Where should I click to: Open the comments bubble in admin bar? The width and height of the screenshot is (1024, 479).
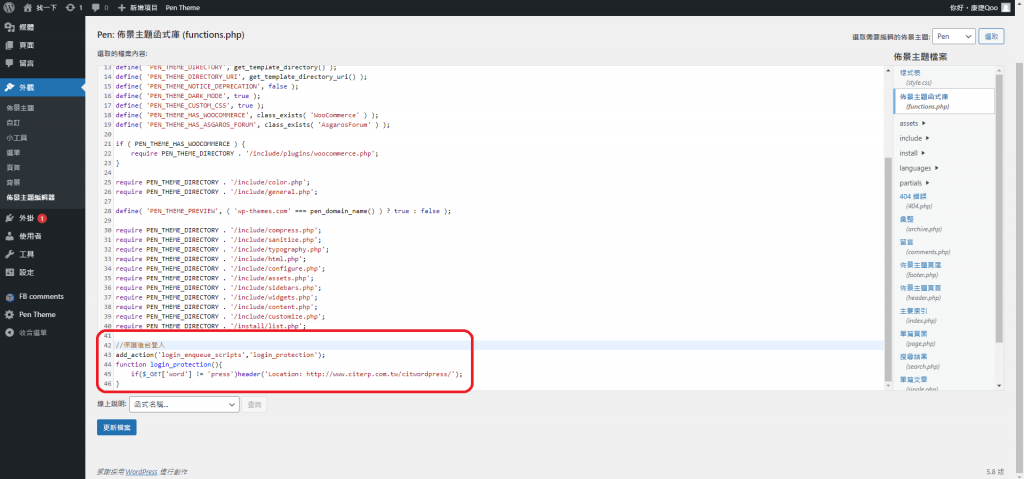point(96,7)
